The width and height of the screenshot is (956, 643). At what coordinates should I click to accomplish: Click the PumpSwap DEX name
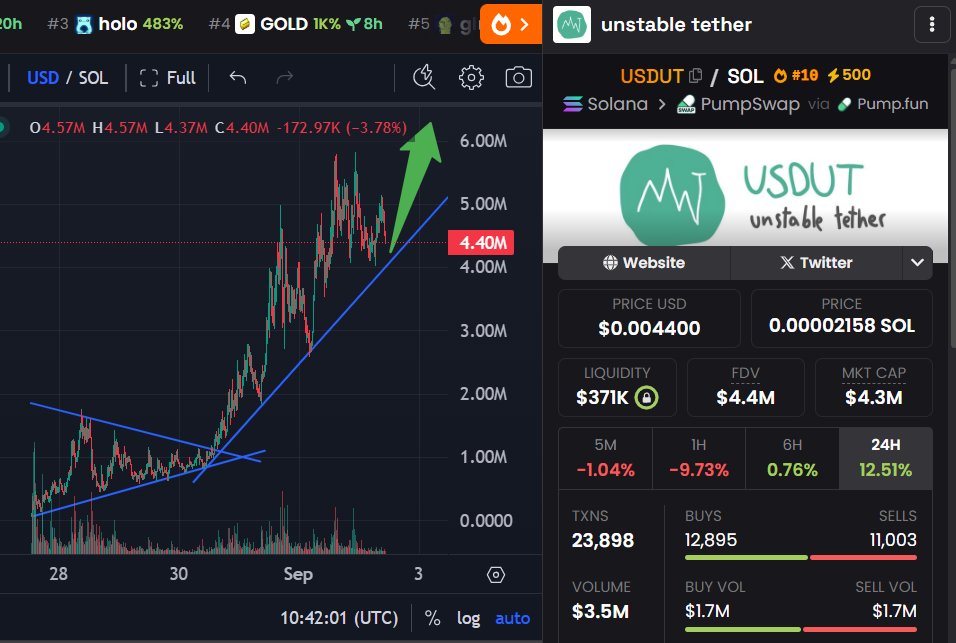(x=750, y=104)
